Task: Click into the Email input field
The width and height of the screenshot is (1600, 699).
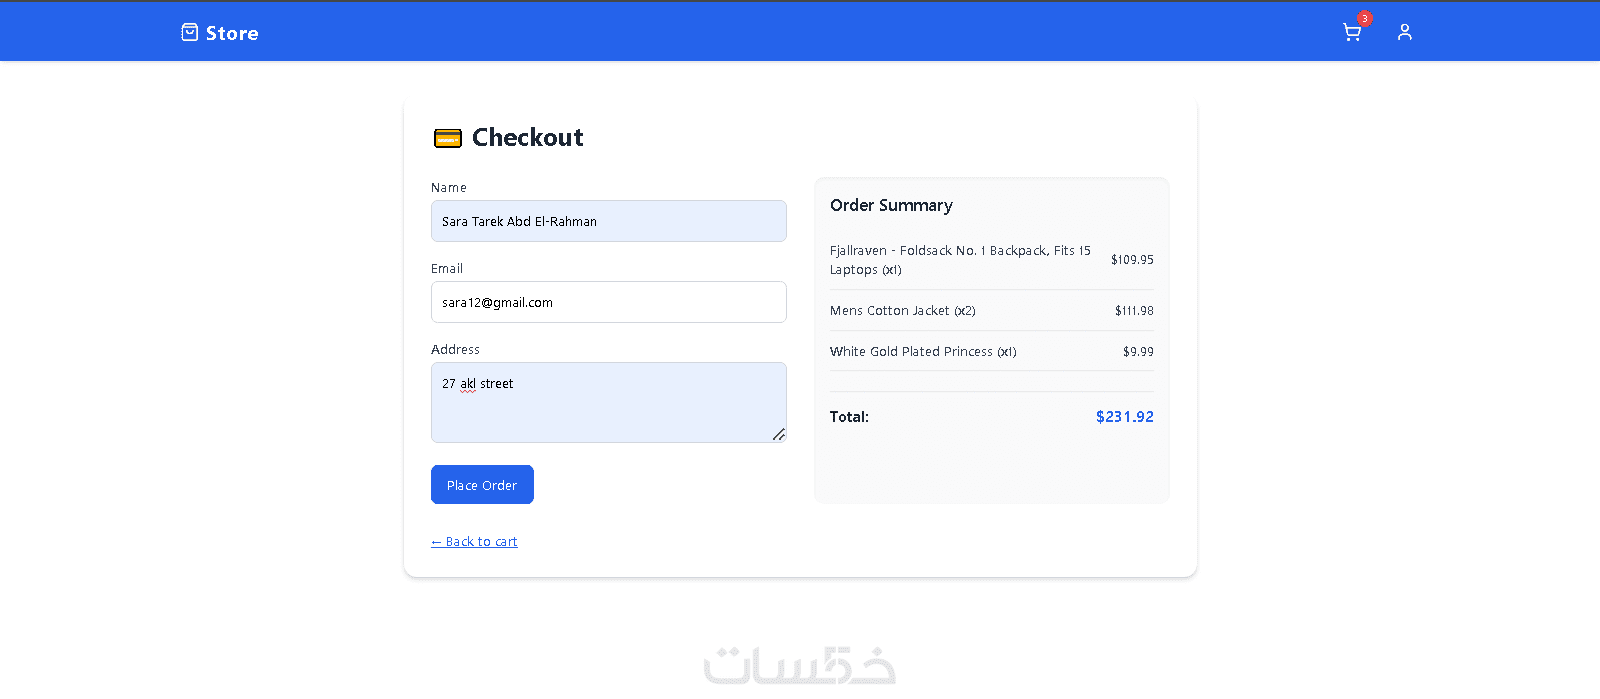Action: [x=608, y=302]
